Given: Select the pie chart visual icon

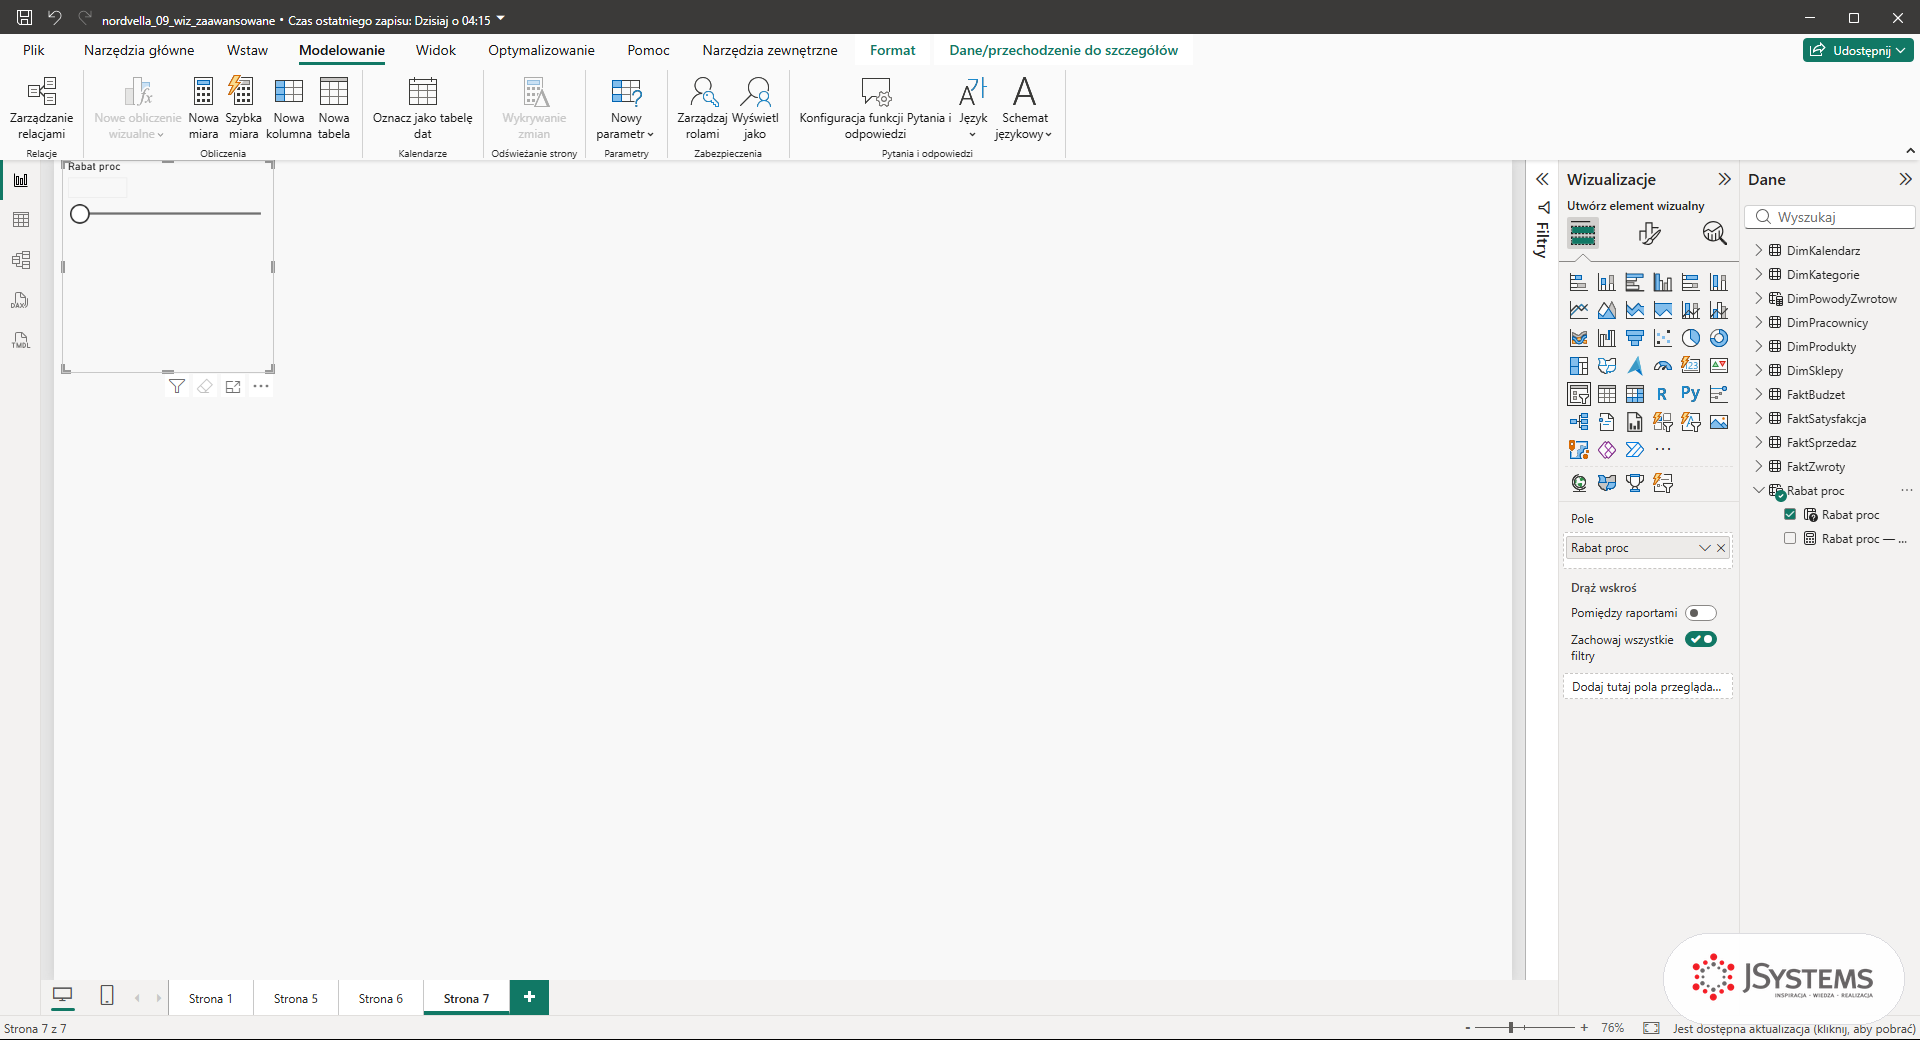Looking at the screenshot, I should (1690, 338).
